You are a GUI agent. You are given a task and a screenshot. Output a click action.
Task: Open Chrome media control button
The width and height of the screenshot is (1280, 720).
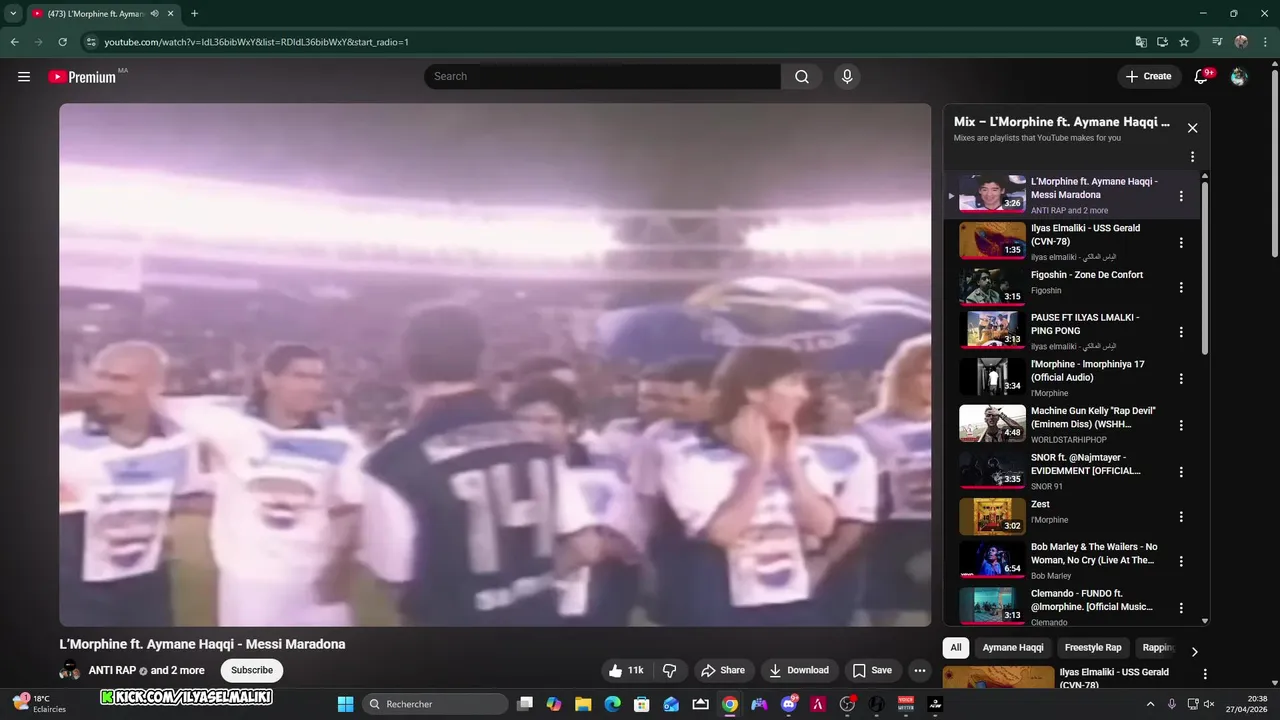1217,42
